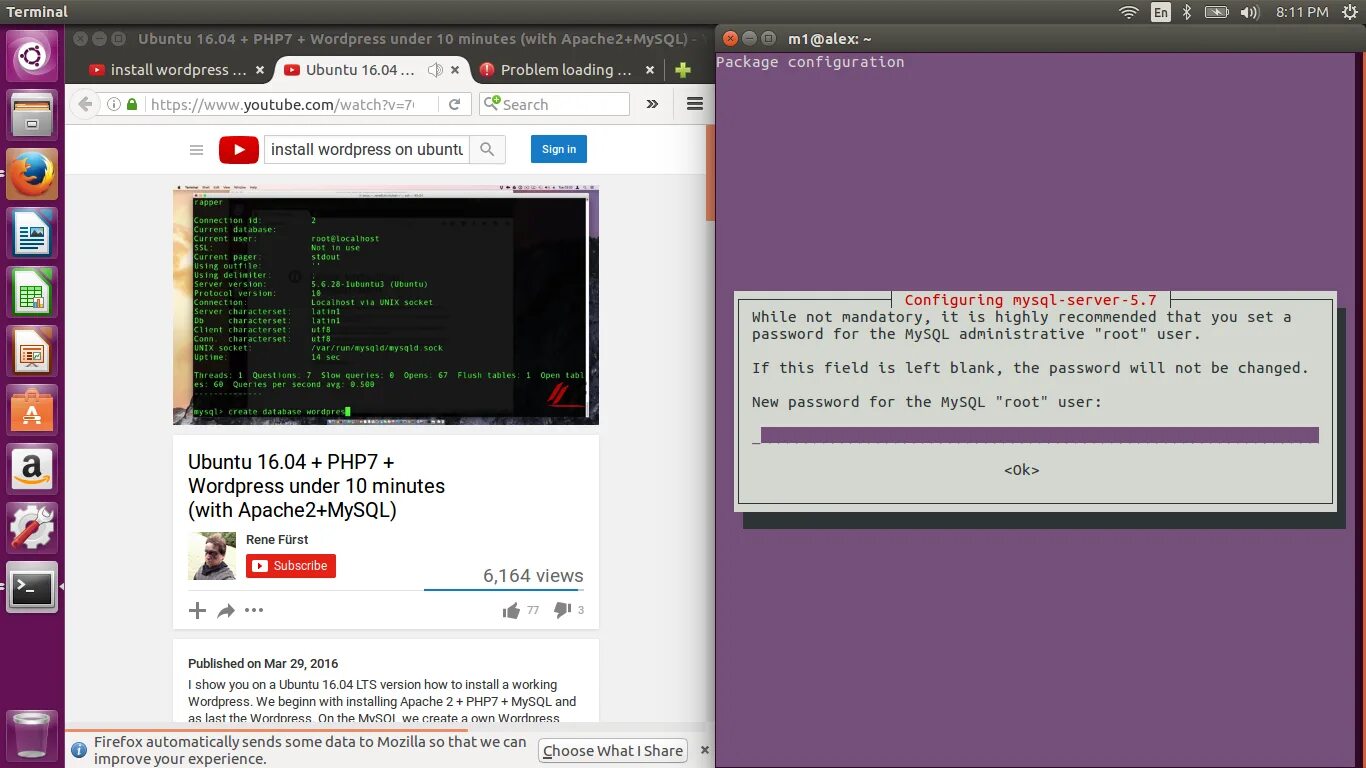
Task: Share the video arrow icon
Action: pos(226,610)
